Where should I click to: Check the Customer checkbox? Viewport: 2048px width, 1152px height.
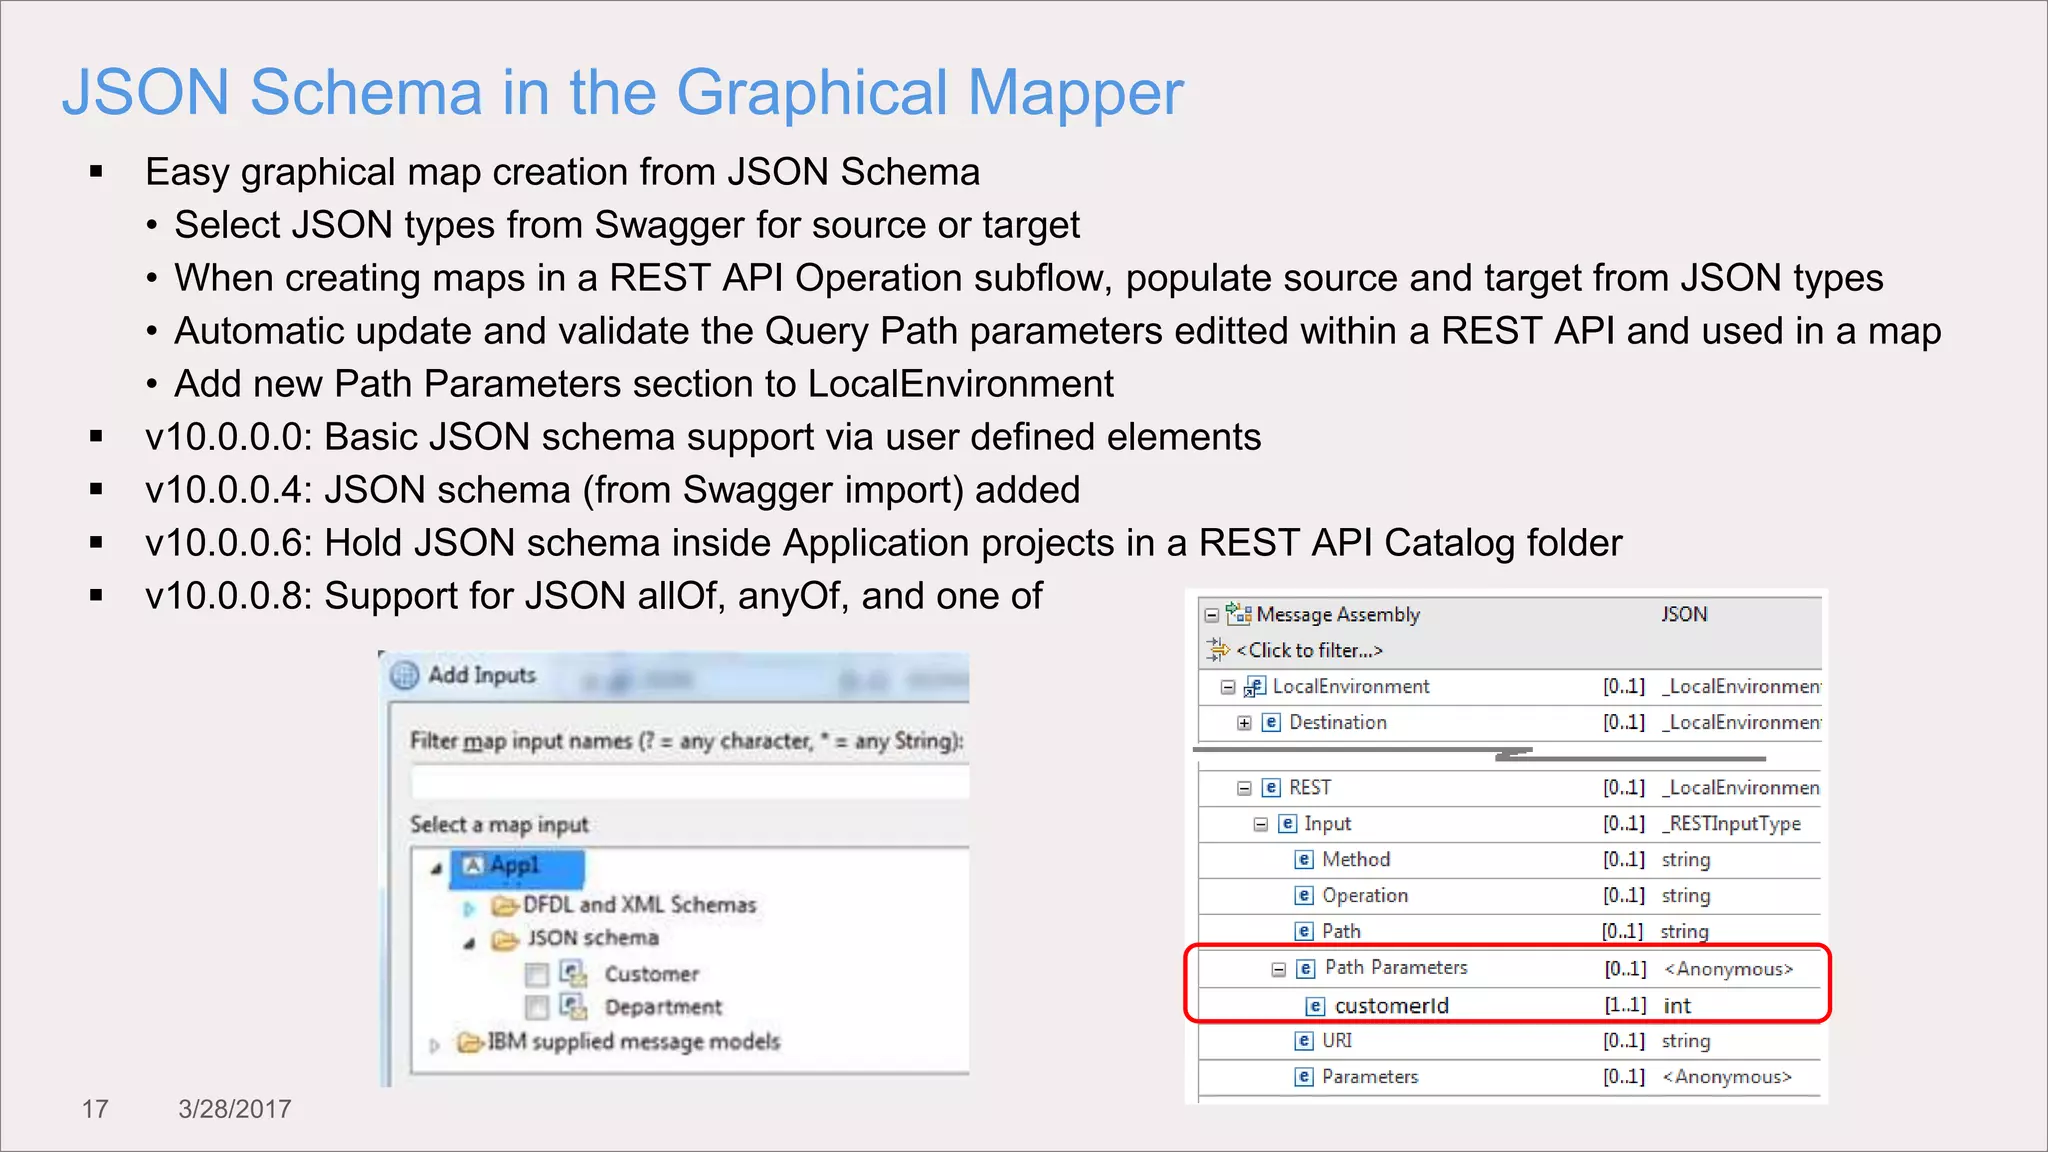point(537,974)
